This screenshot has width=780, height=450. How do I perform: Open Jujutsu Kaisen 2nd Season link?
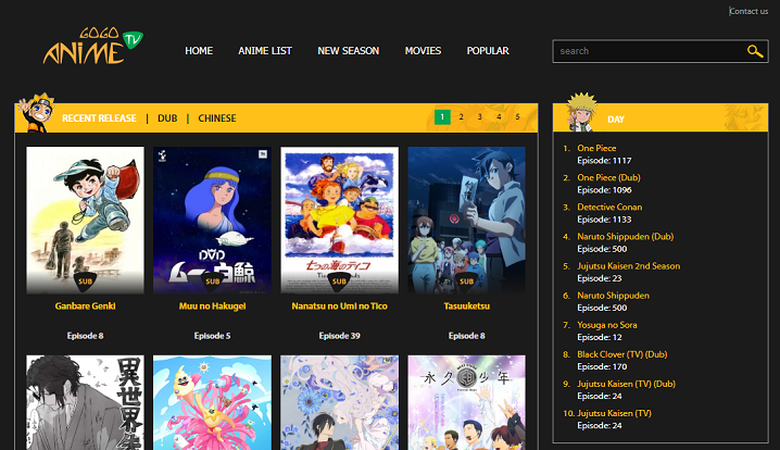[x=628, y=266]
